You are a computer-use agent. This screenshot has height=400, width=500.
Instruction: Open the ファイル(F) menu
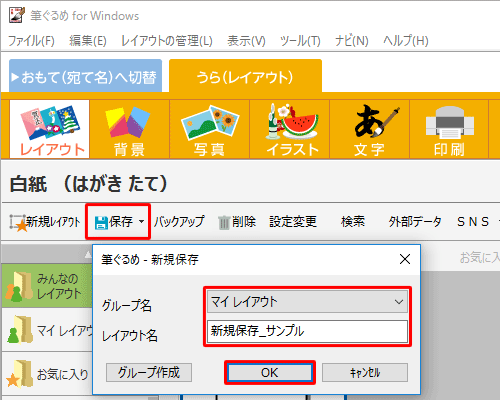(31, 41)
